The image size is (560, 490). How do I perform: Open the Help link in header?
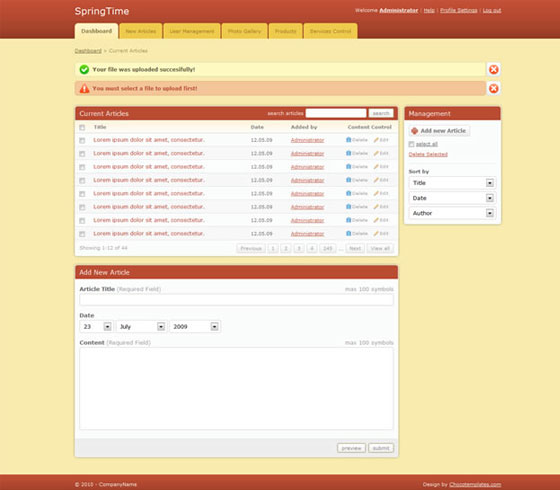(x=429, y=10)
